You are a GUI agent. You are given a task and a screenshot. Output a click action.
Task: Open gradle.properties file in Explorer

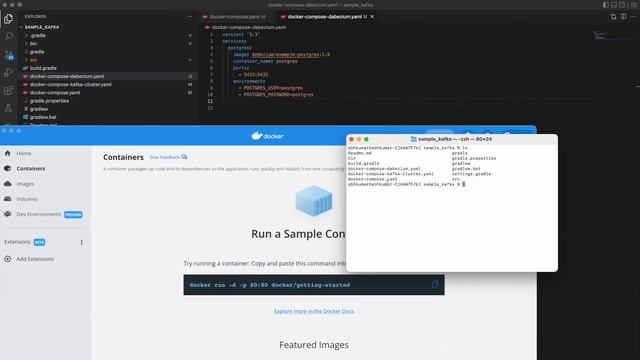49,101
